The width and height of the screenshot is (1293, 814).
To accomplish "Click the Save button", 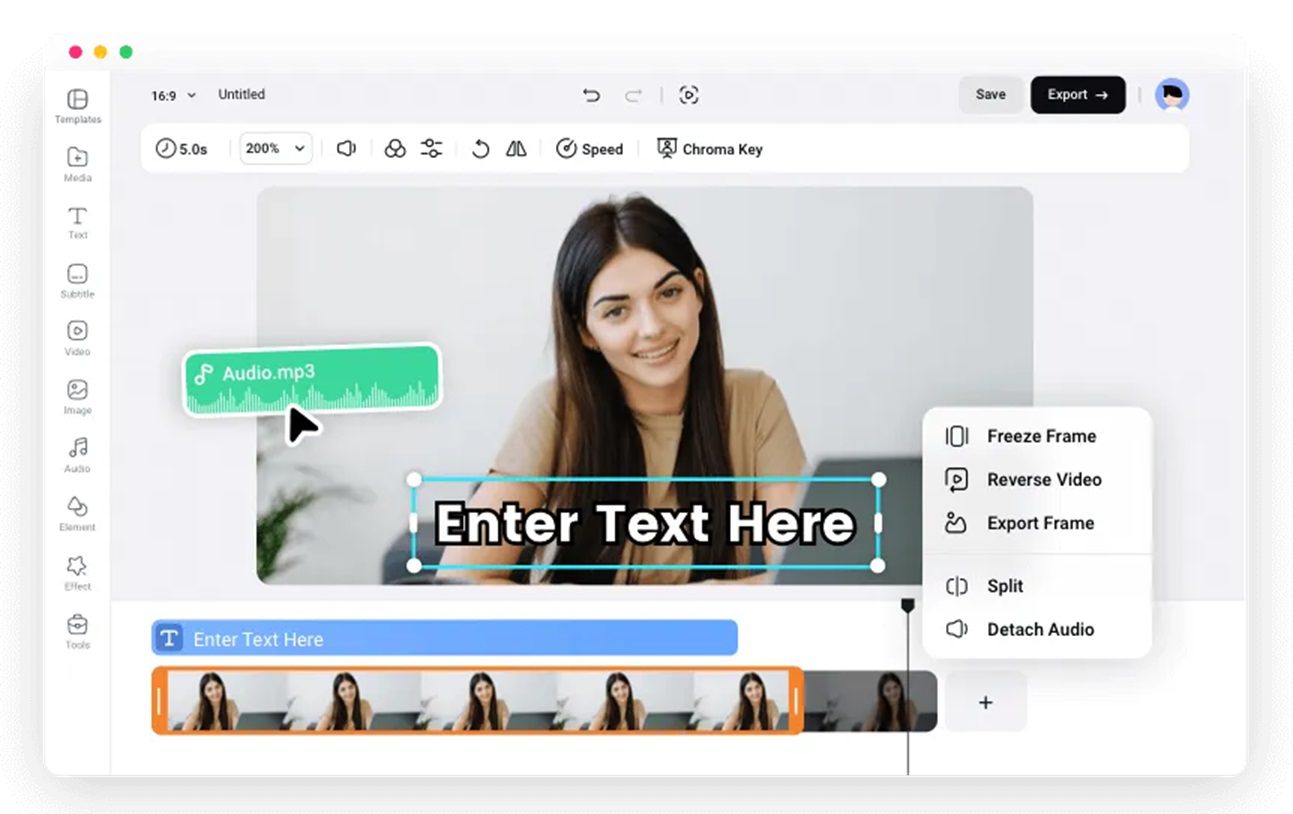I will pyautogui.click(x=991, y=95).
